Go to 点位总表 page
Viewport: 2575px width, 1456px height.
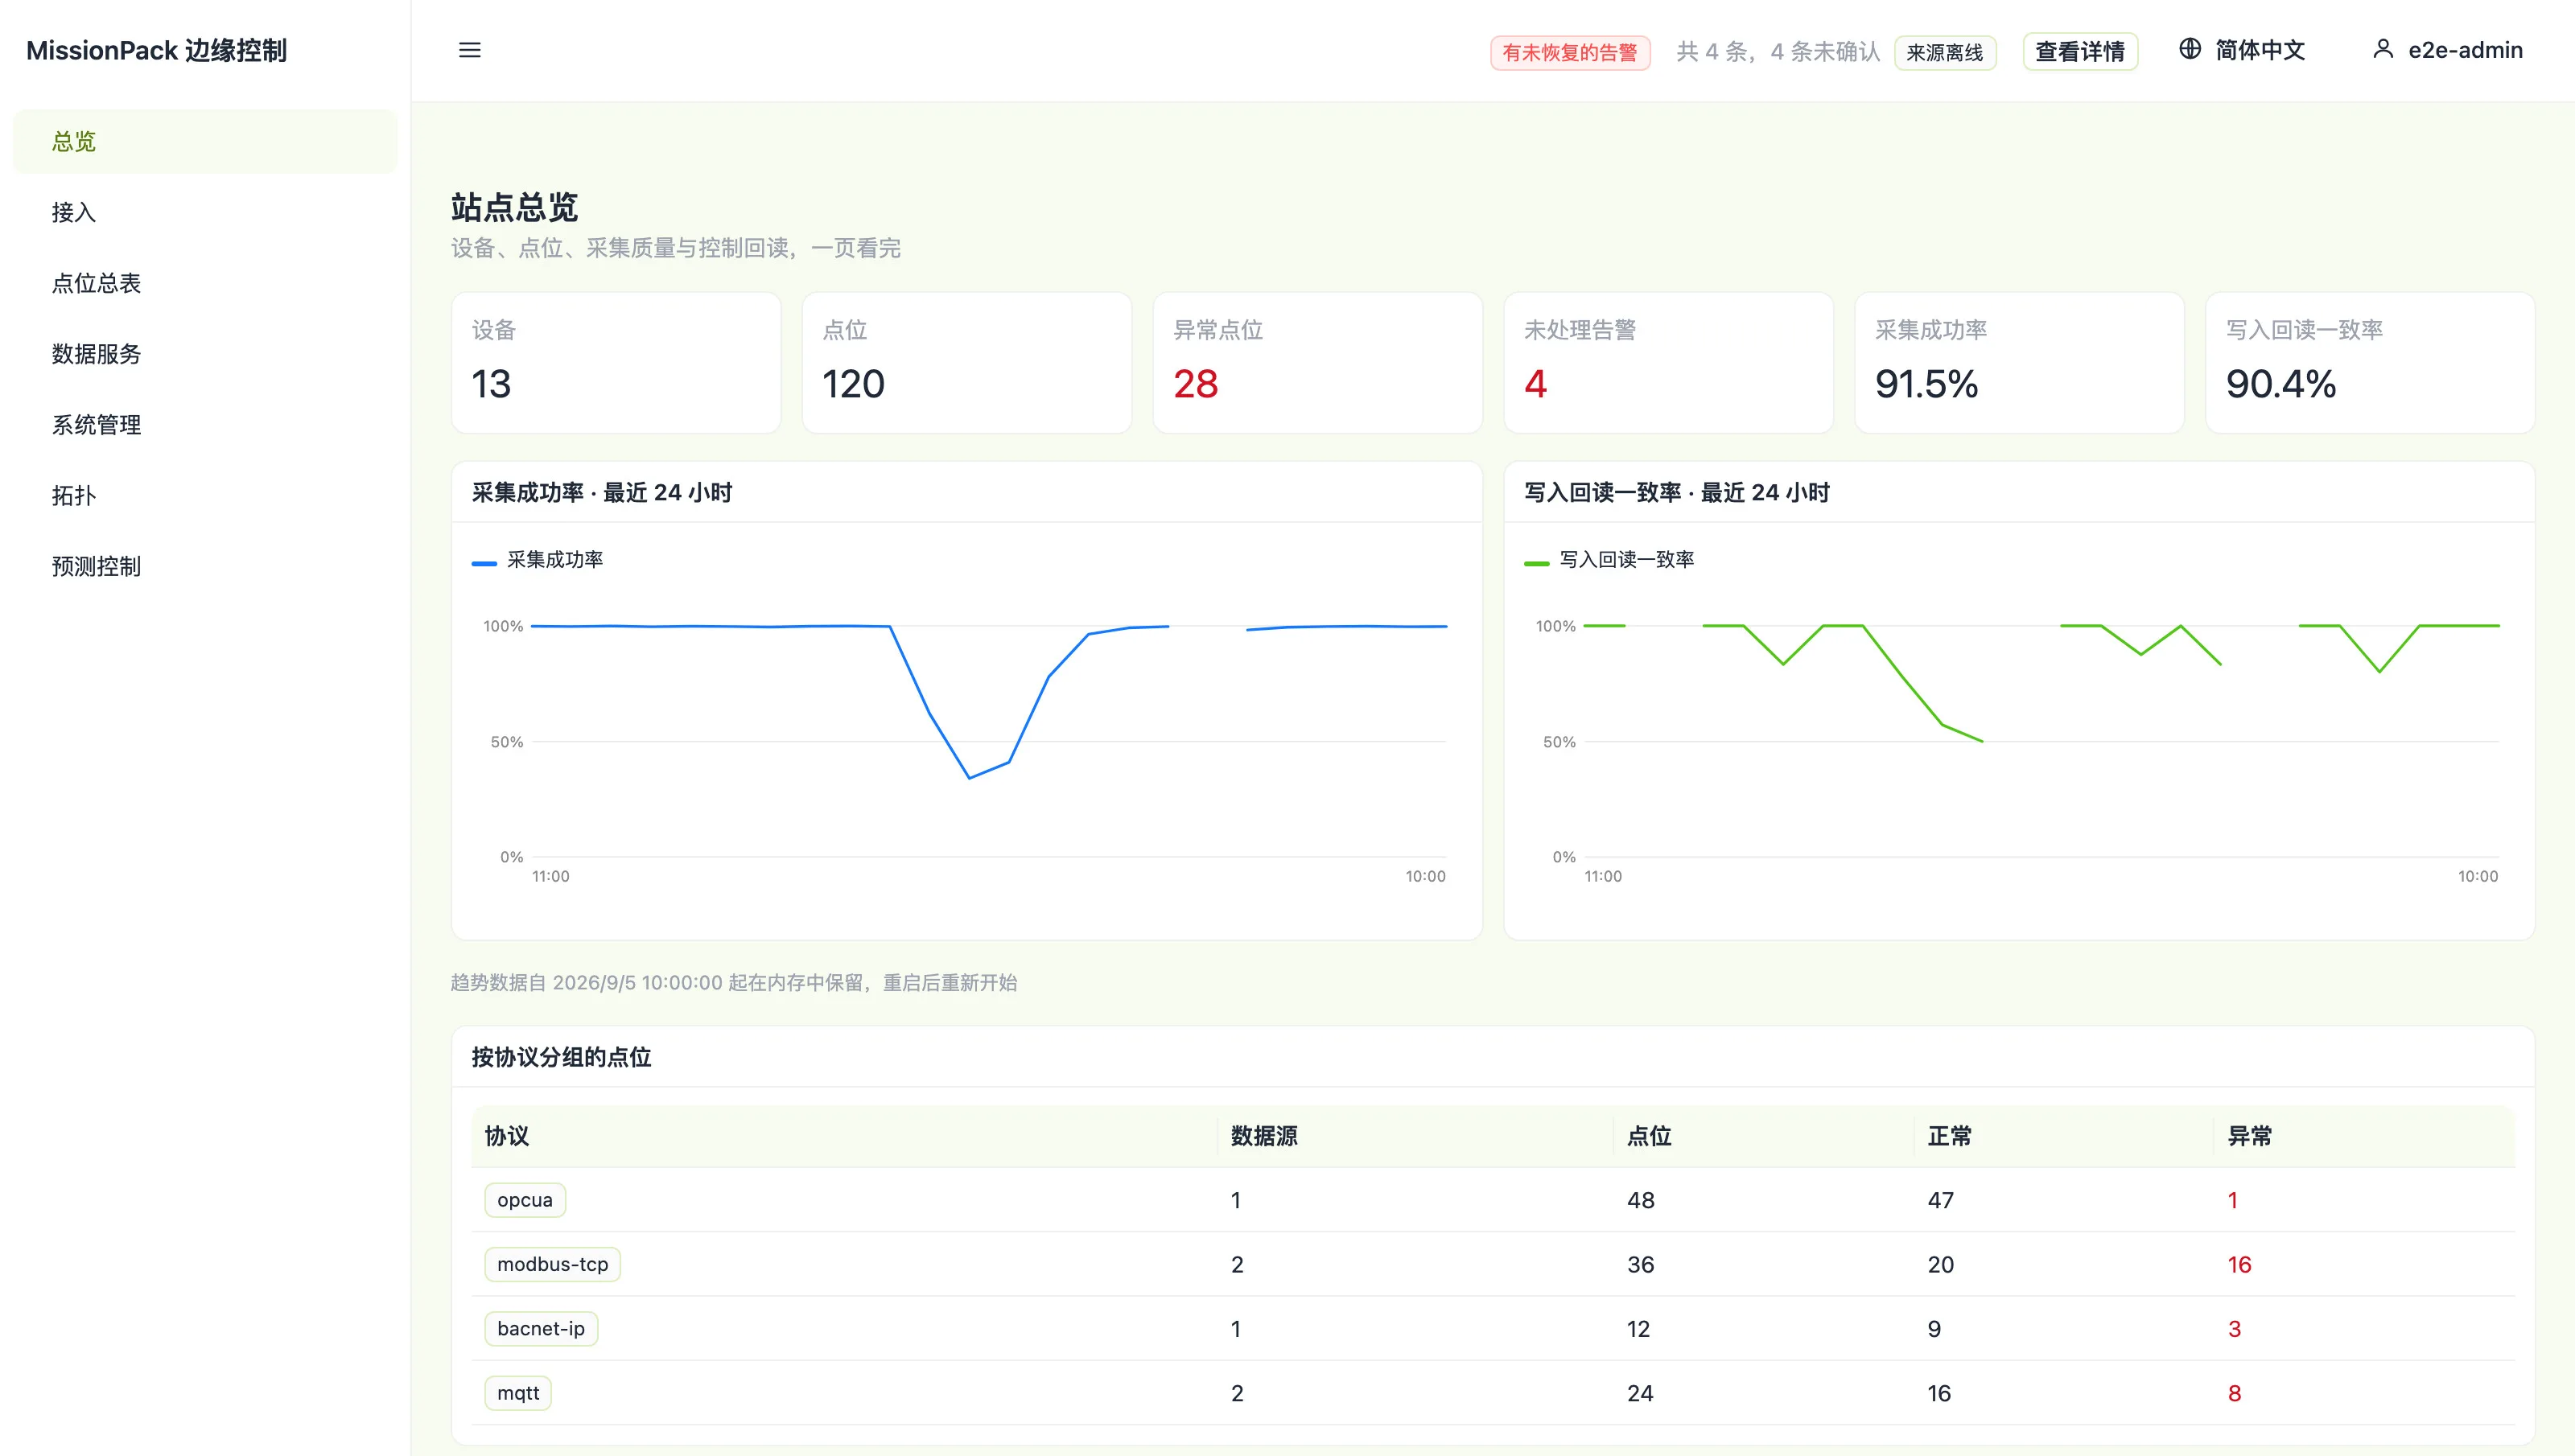click(205, 283)
